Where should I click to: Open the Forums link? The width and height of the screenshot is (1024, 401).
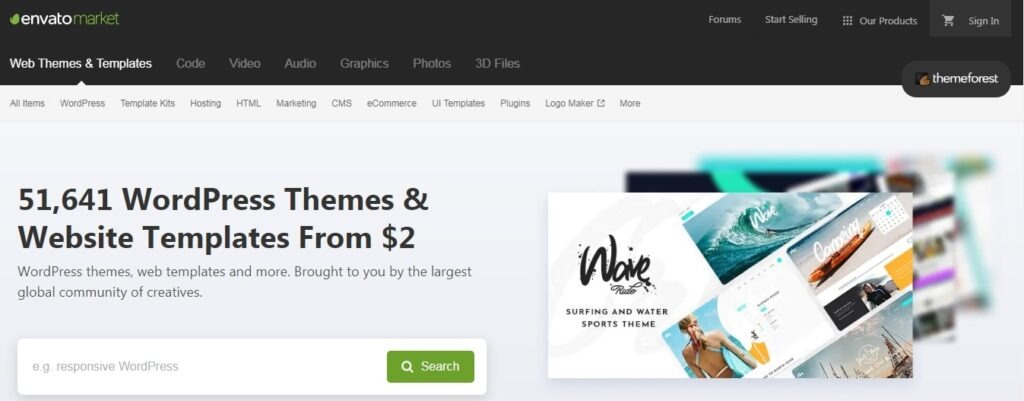pyautogui.click(x=725, y=20)
